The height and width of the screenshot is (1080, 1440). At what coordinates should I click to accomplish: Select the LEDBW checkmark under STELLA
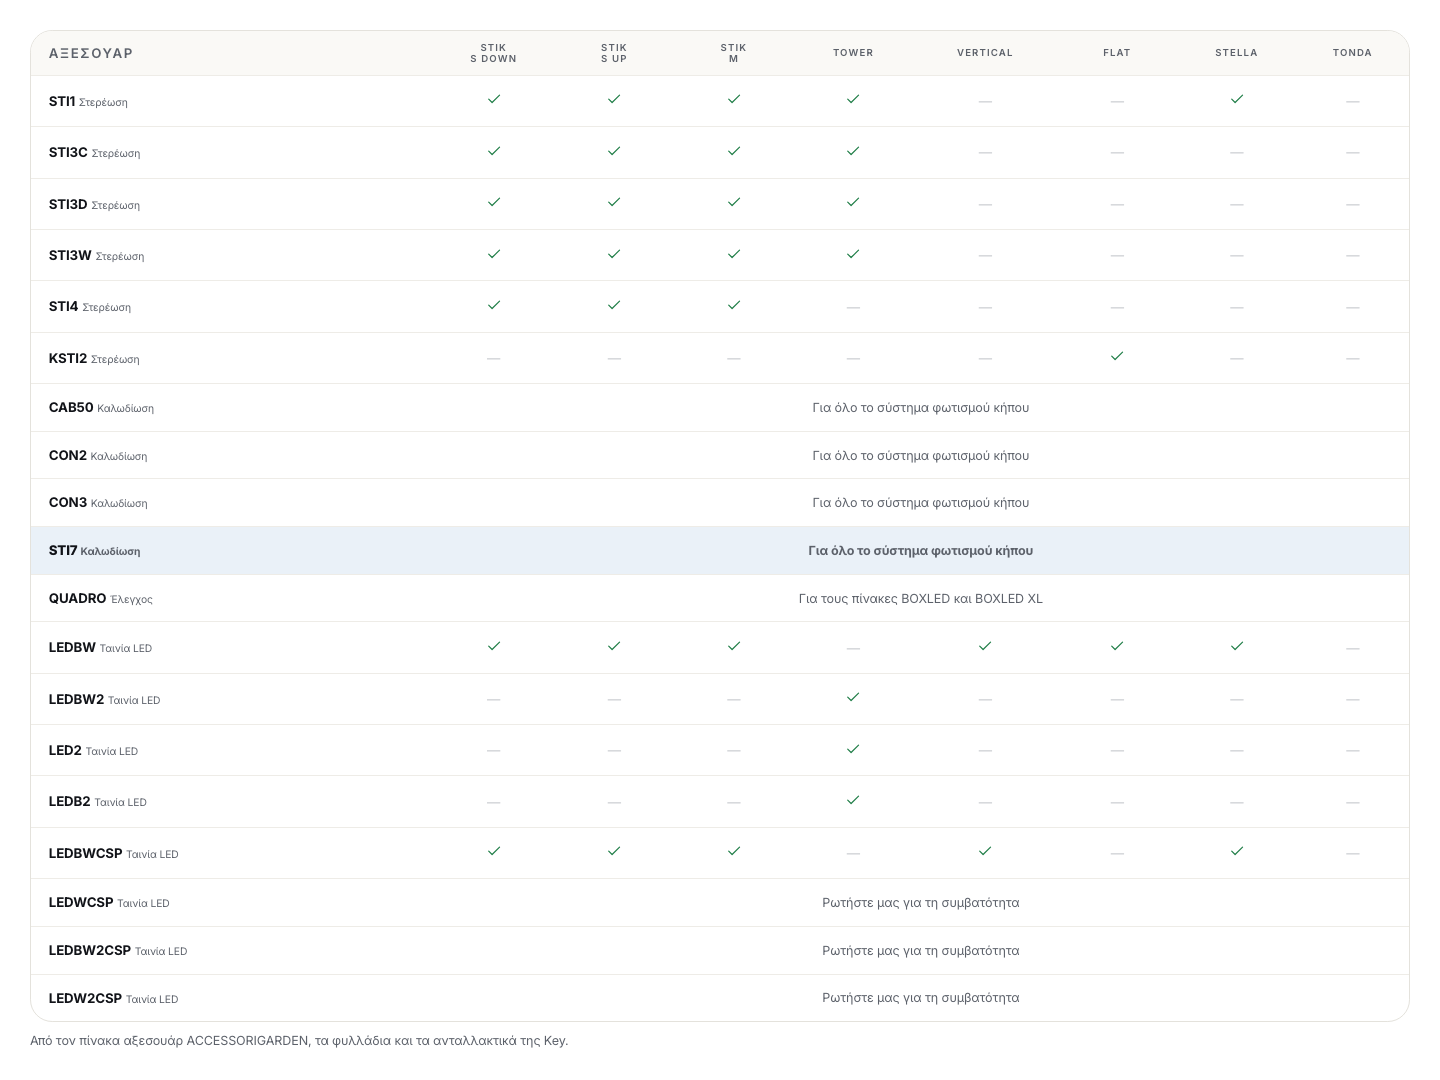coord(1237,646)
